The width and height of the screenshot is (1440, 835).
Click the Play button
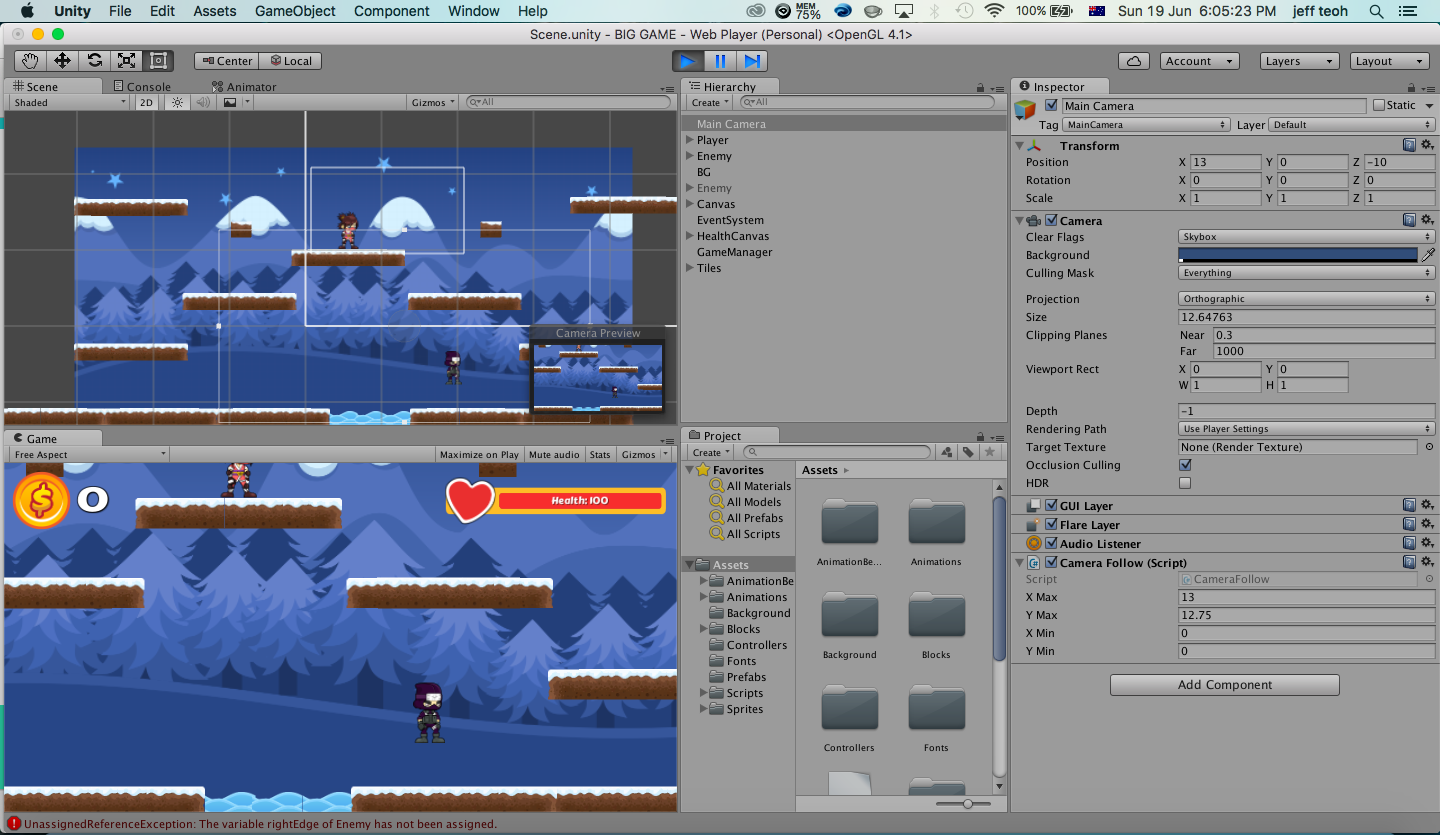687,61
